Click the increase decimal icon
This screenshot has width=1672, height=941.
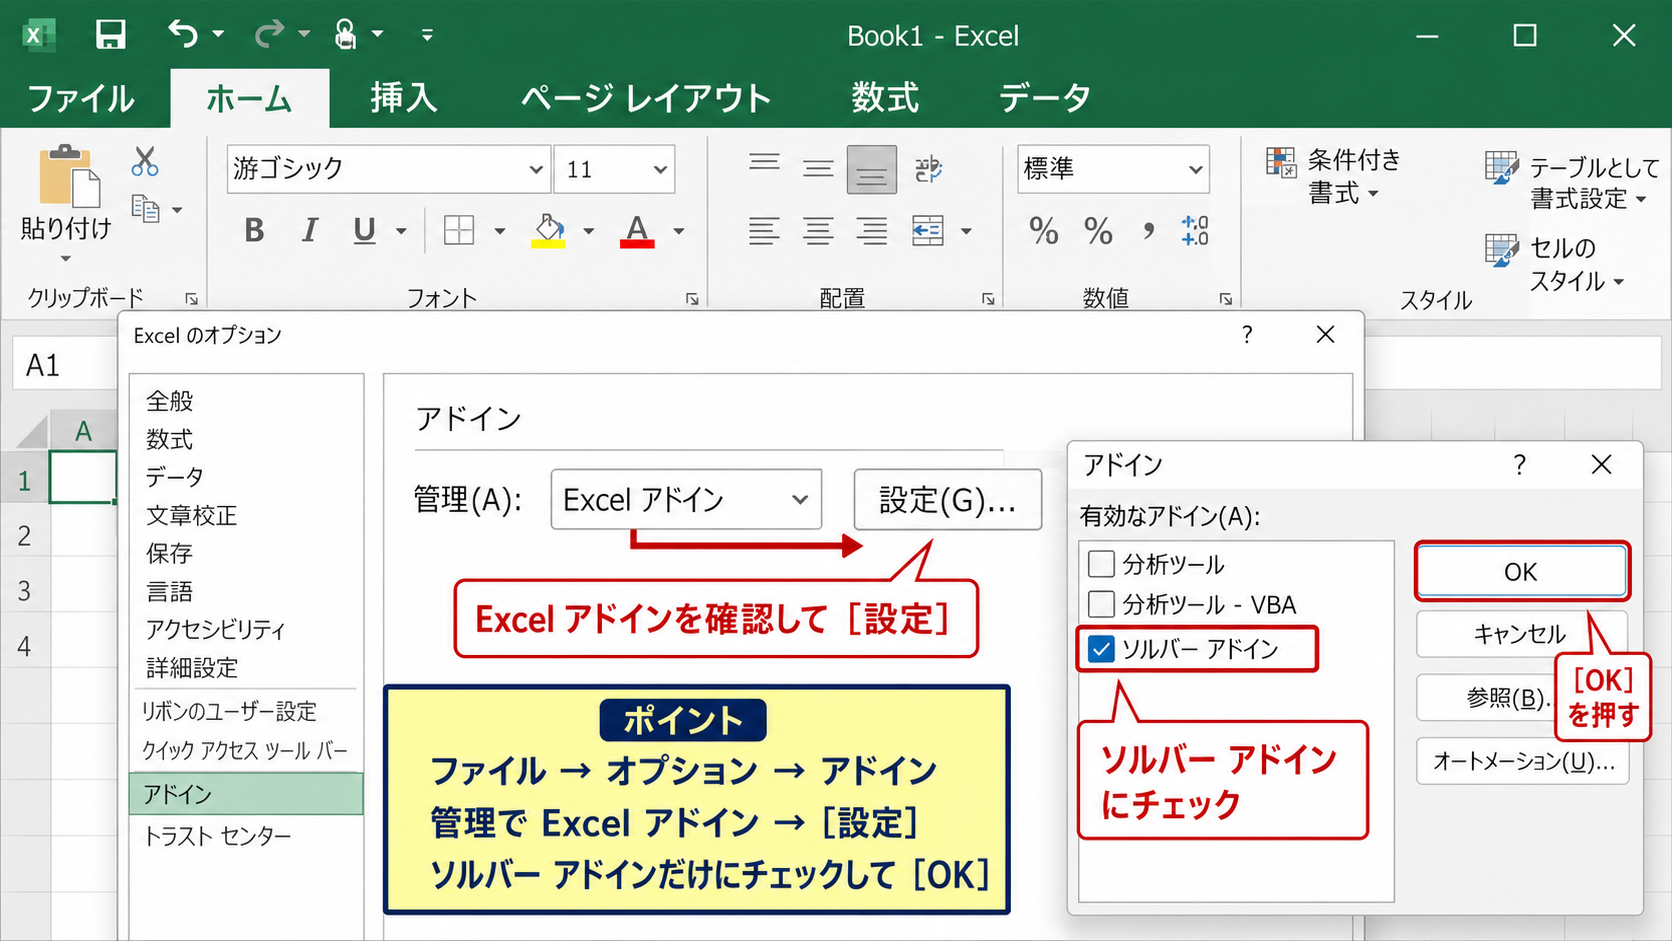(1195, 231)
